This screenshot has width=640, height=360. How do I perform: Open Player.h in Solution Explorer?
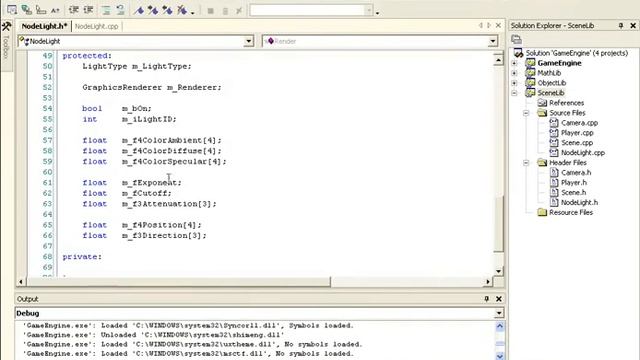coord(573,183)
